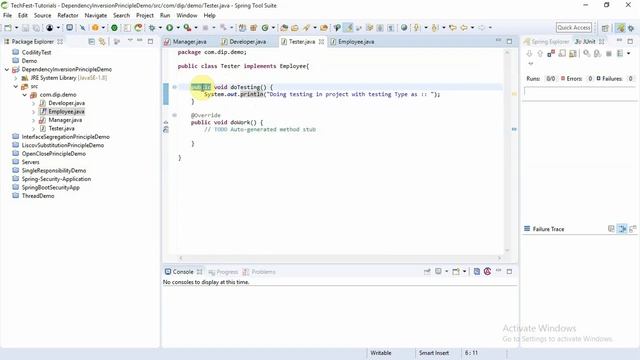Viewport: 640px width, 360px height.
Task: Click the Quick Access search field
Action: [574, 28]
